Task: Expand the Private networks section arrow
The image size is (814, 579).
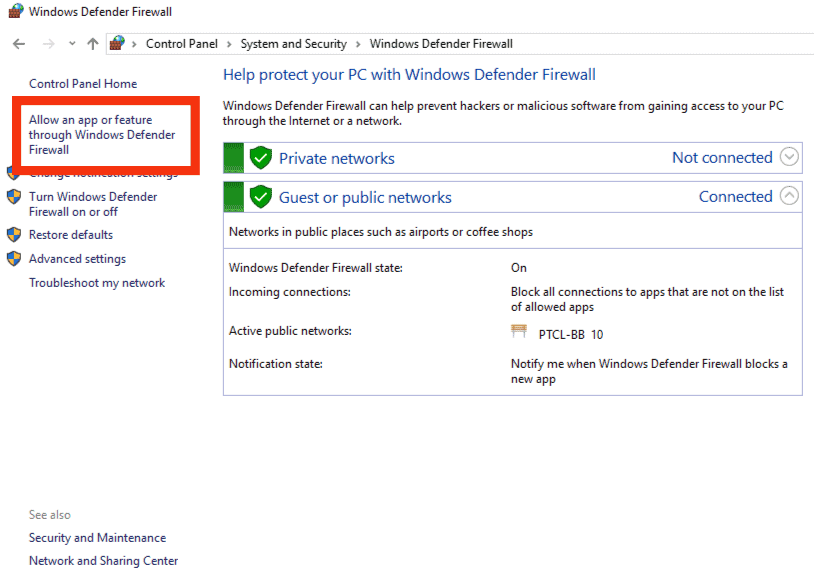Action: [x=789, y=156]
